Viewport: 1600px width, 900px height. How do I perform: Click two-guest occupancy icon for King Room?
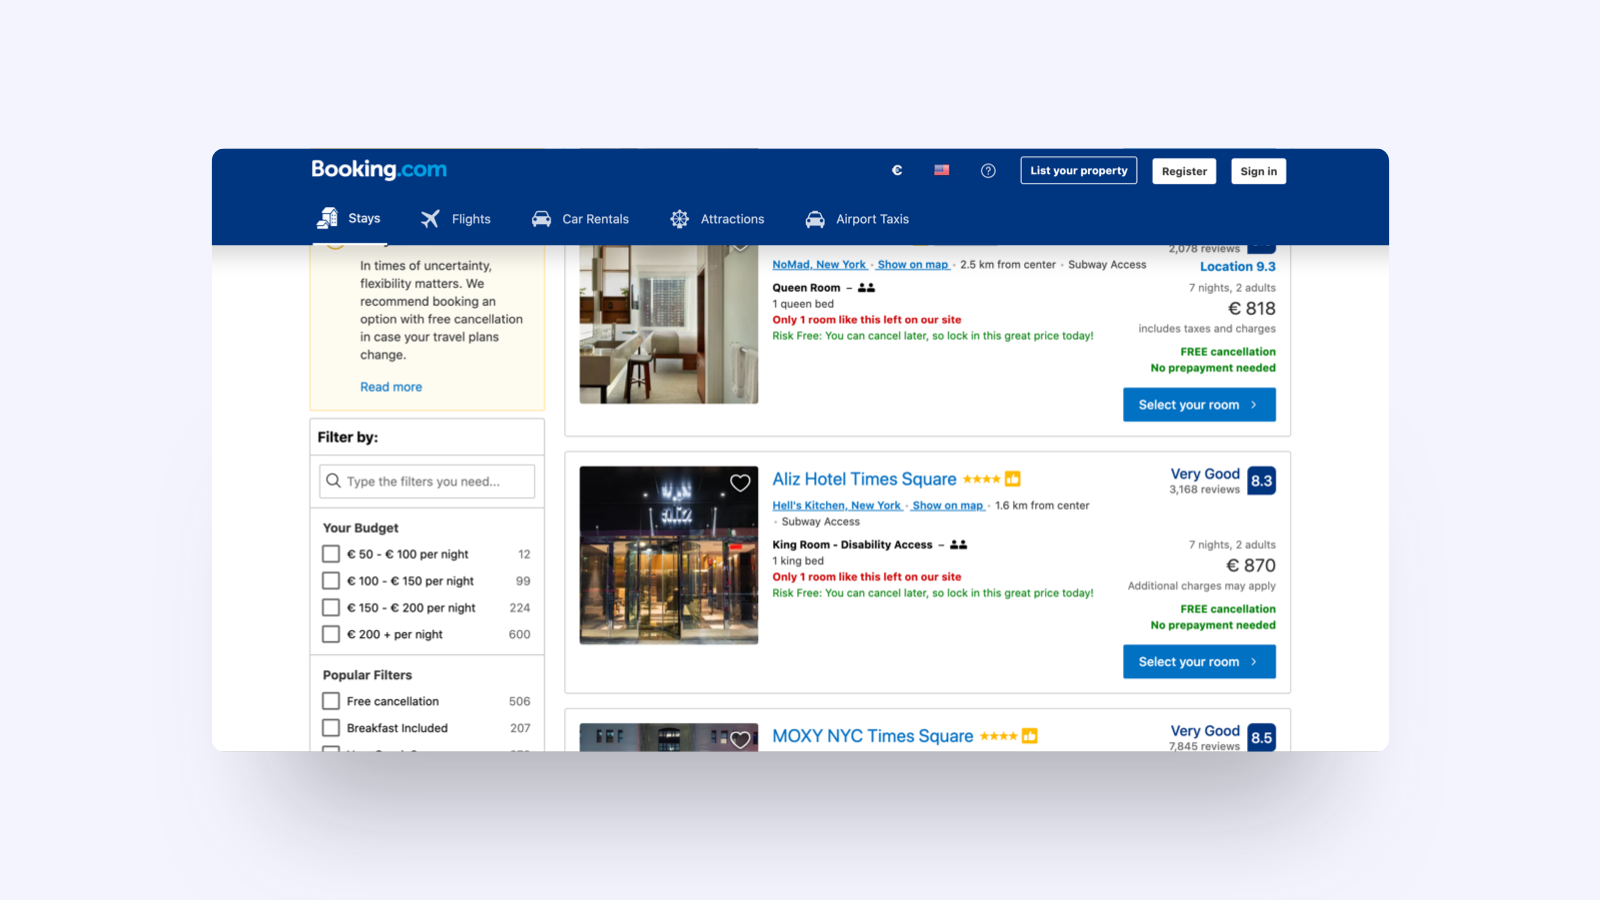coord(959,545)
